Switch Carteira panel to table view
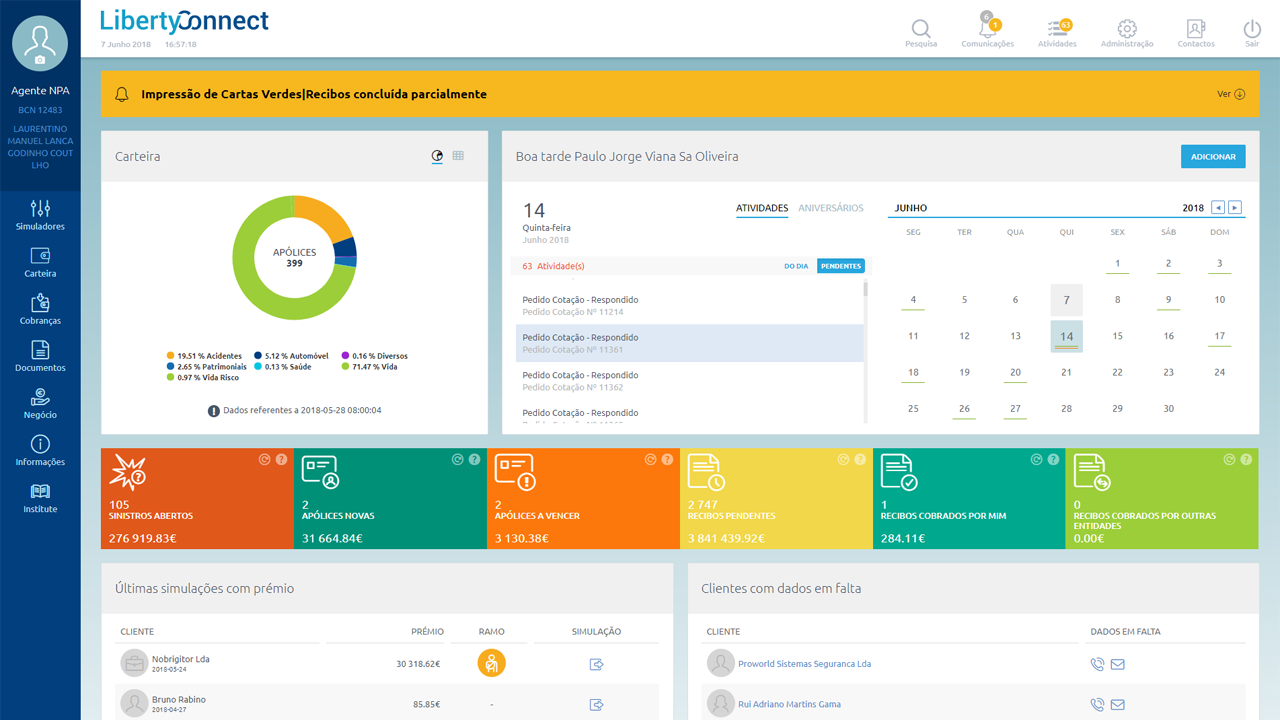The width and height of the screenshot is (1280, 720). [x=458, y=156]
